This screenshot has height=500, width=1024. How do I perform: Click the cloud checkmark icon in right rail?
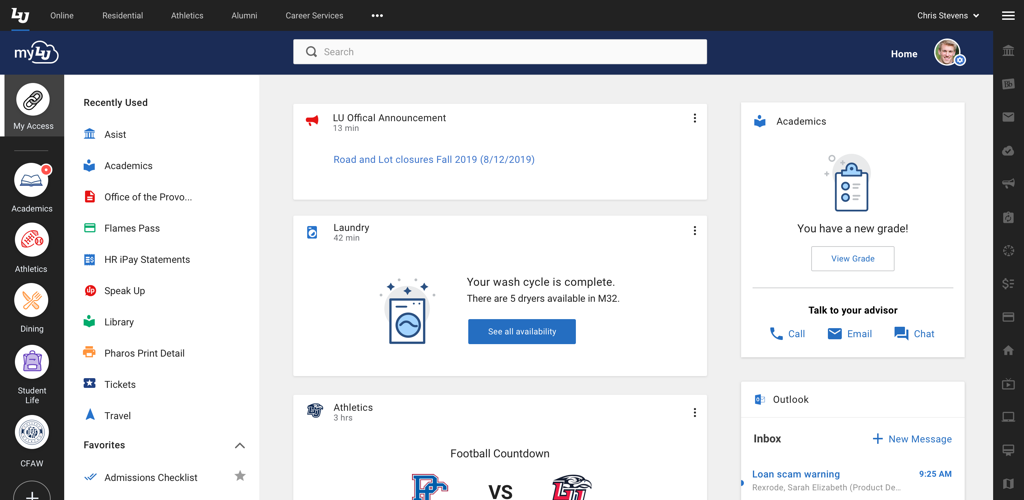[x=1008, y=151]
